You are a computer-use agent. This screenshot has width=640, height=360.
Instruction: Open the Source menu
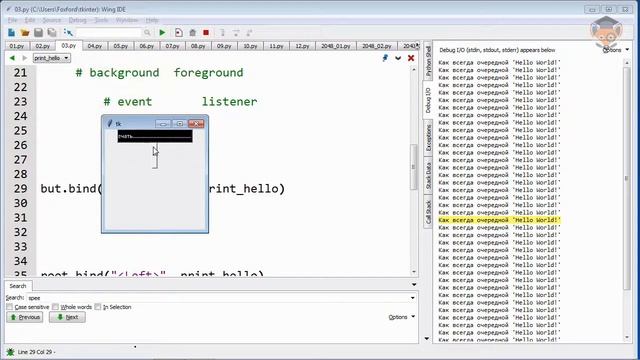(x=51, y=20)
